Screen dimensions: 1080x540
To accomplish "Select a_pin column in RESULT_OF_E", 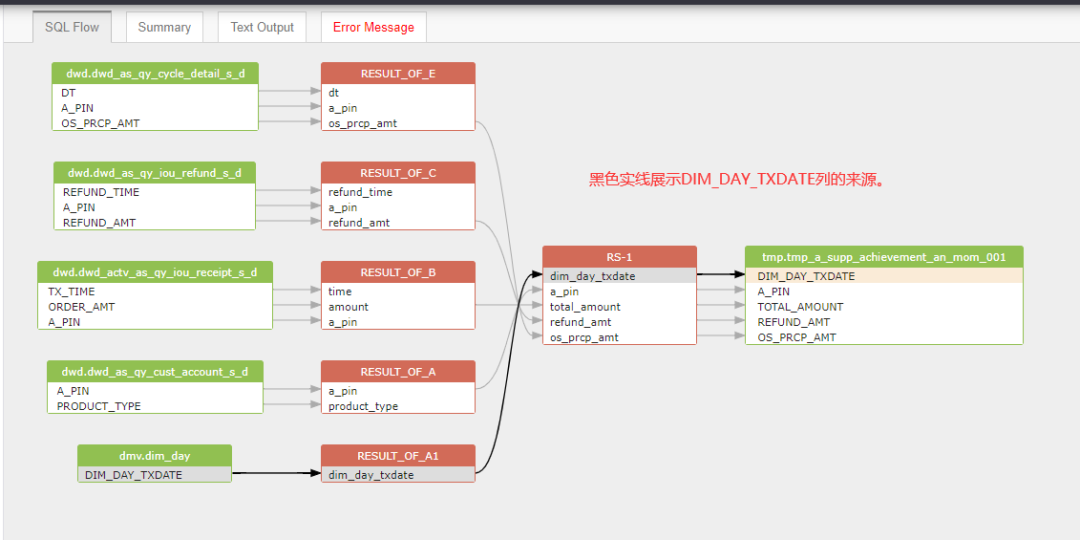I will point(398,107).
